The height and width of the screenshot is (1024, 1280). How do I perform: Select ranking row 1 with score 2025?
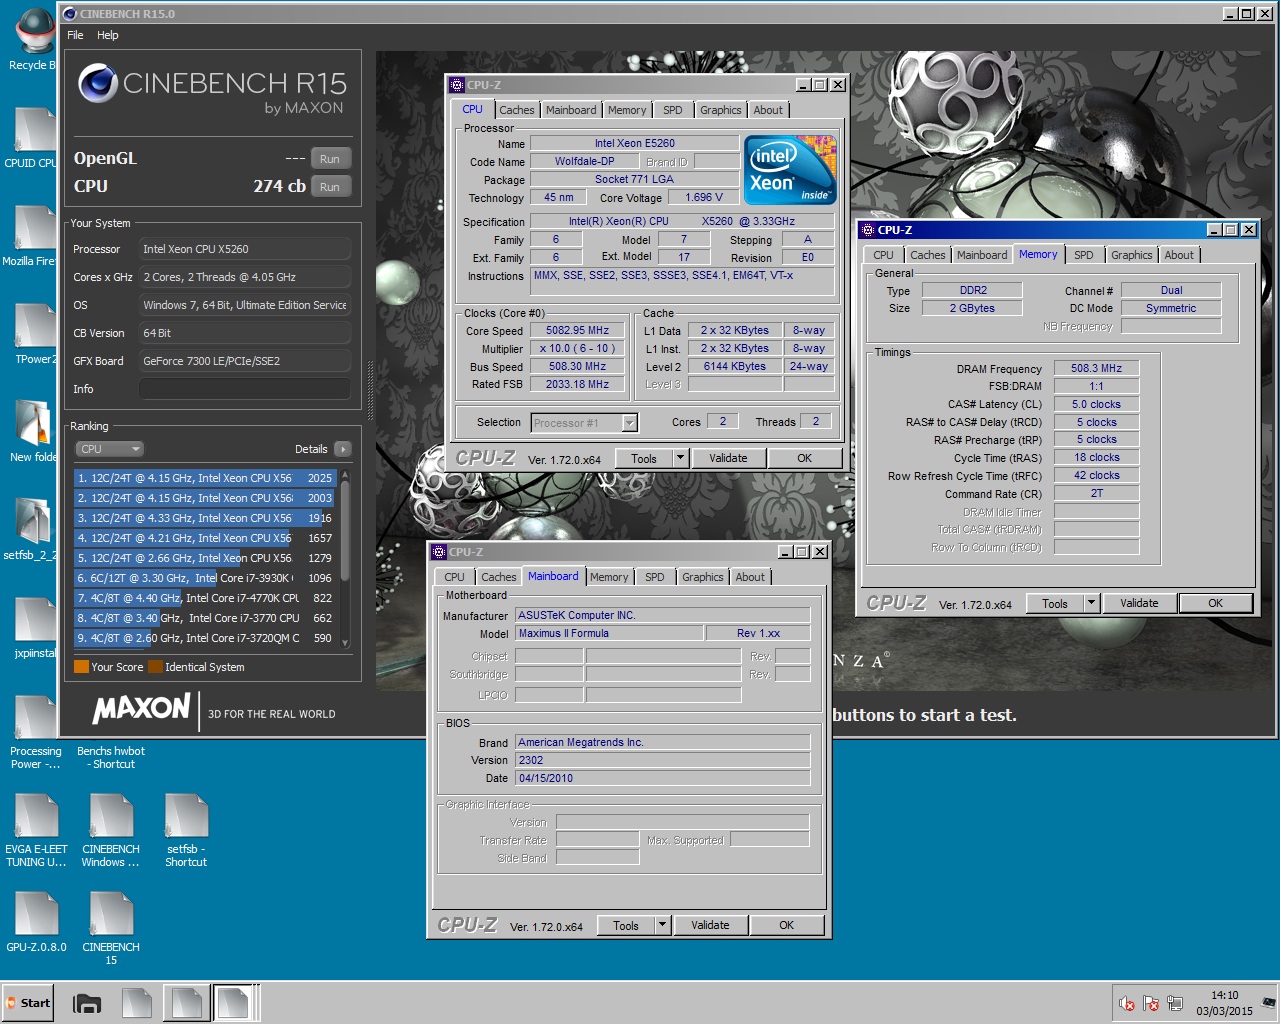coord(205,478)
